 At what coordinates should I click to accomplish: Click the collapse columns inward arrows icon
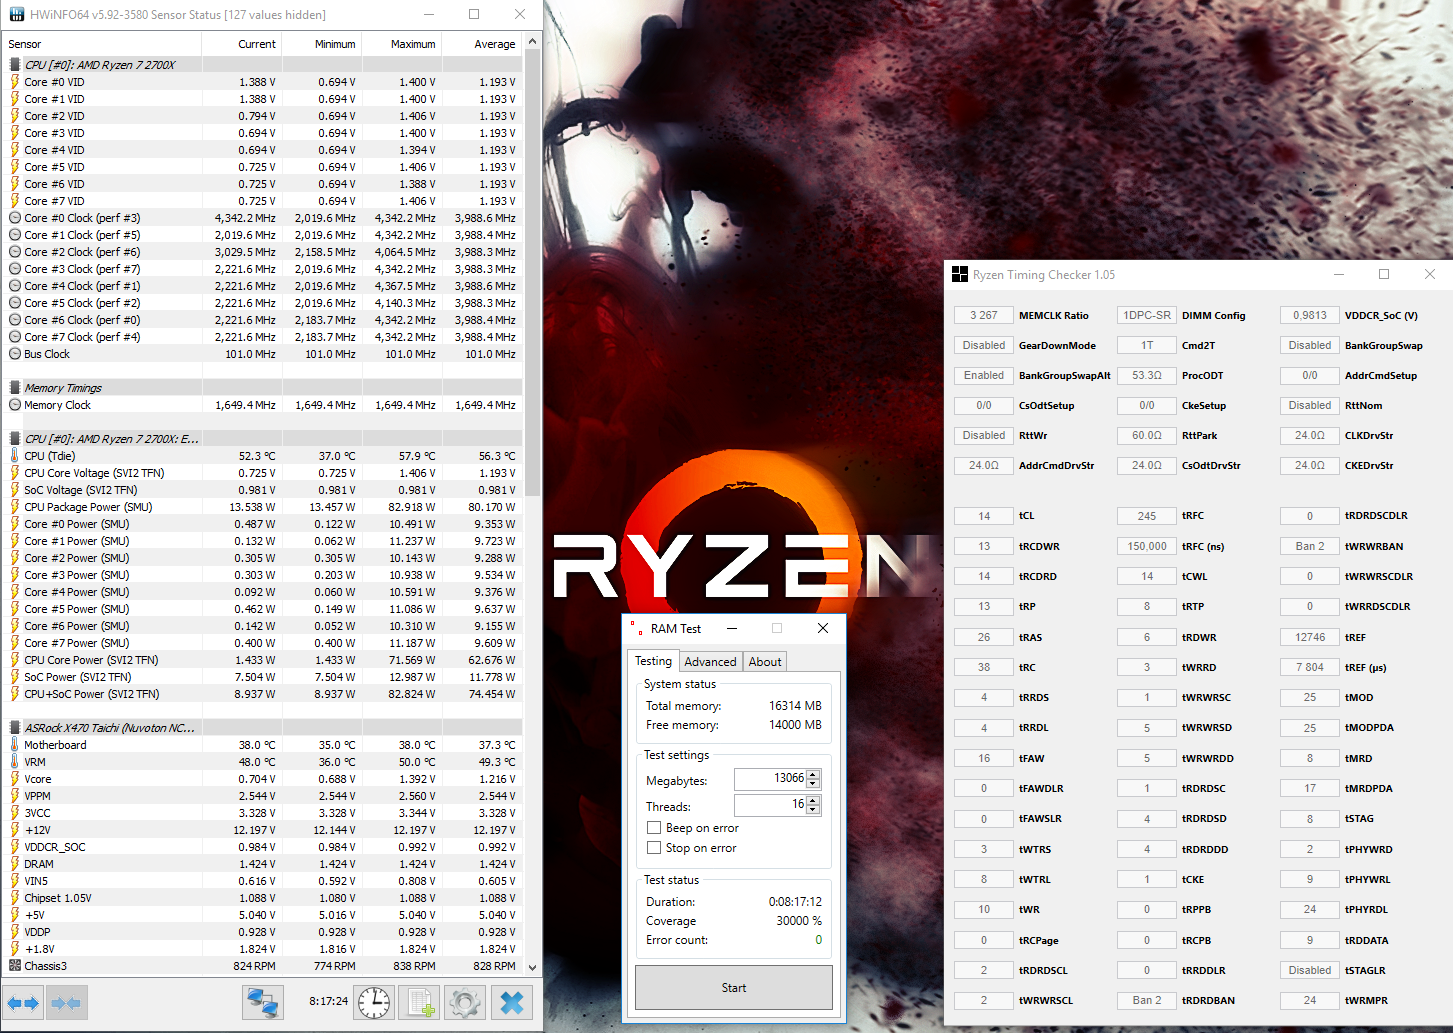66,1003
